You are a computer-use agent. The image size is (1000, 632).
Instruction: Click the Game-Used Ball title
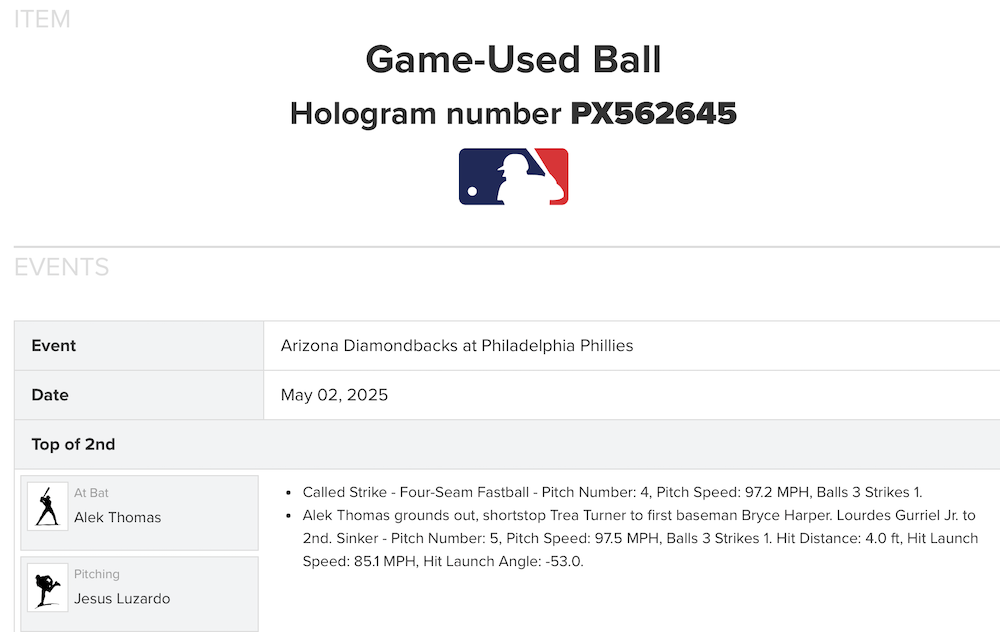[513, 60]
